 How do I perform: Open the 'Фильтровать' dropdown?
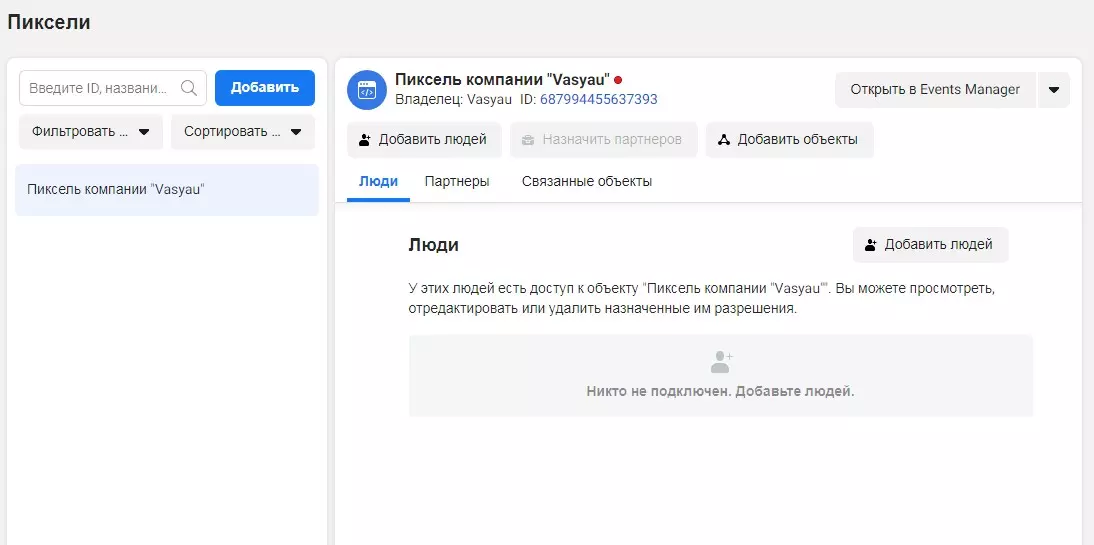click(91, 132)
